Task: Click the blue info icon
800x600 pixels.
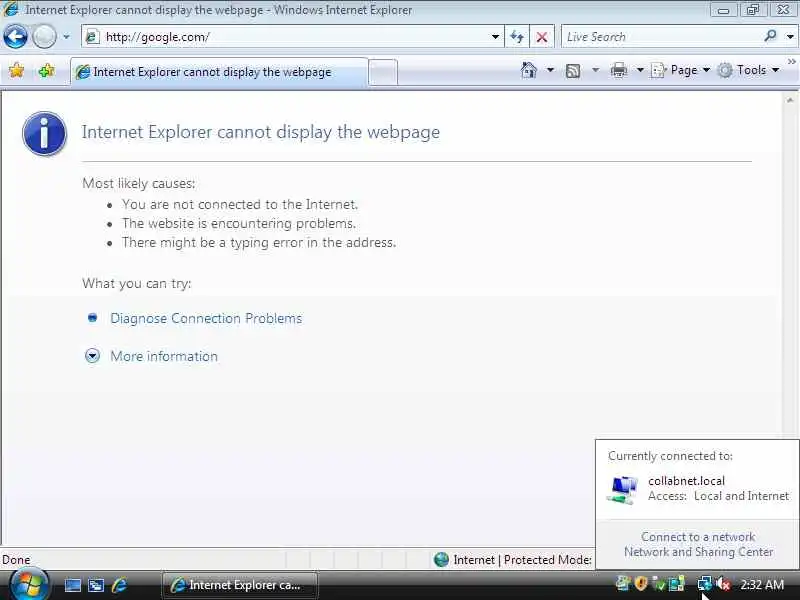Action: (44, 134)
